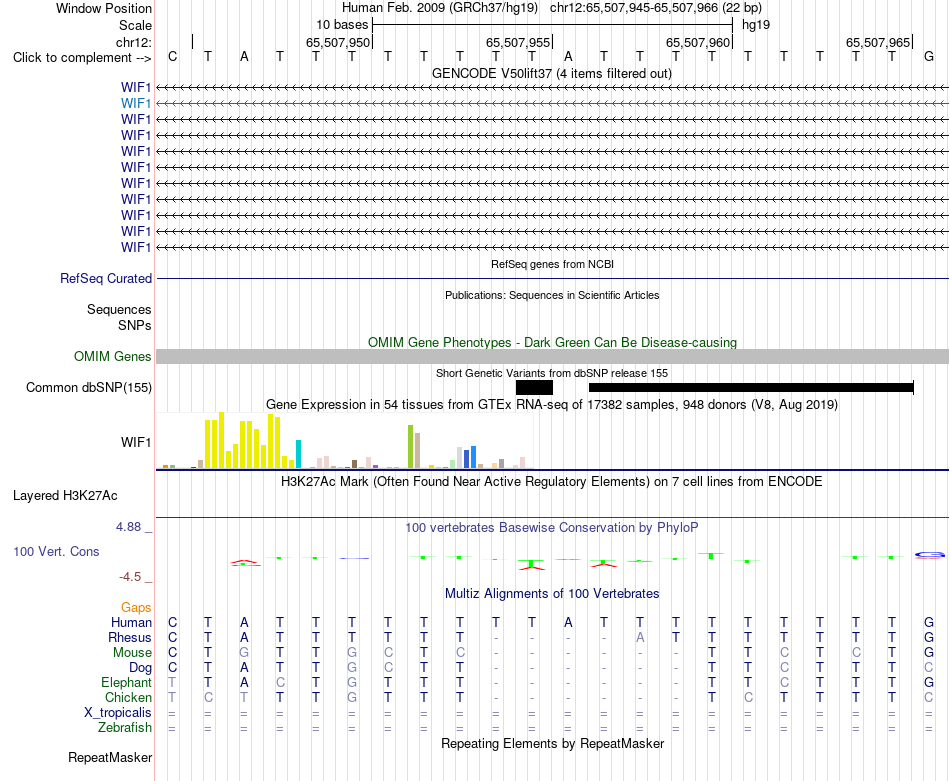Image resolution: width=950 pixels, height=781 pixels.
Task: Select the Dog alignment row label
Action: click(x=140, y=668)
